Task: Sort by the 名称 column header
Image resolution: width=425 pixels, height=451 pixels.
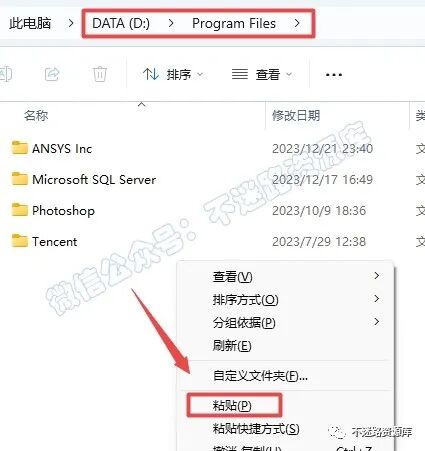Action: [36, 116]
